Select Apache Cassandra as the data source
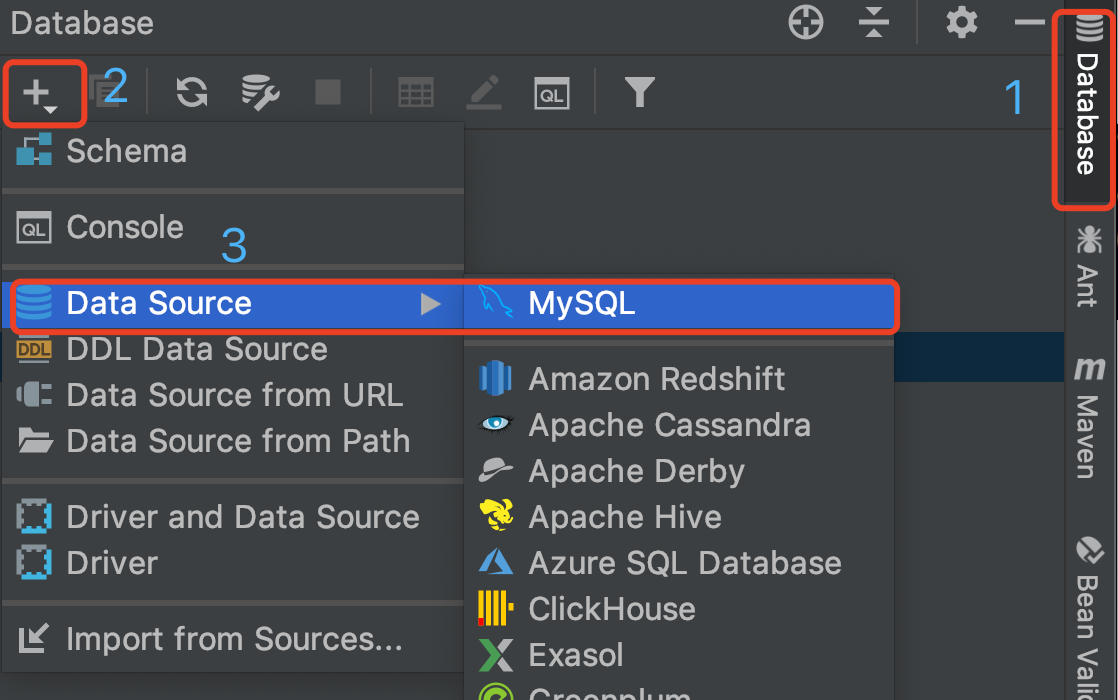Screen dimensions: 1118x700 669,425
